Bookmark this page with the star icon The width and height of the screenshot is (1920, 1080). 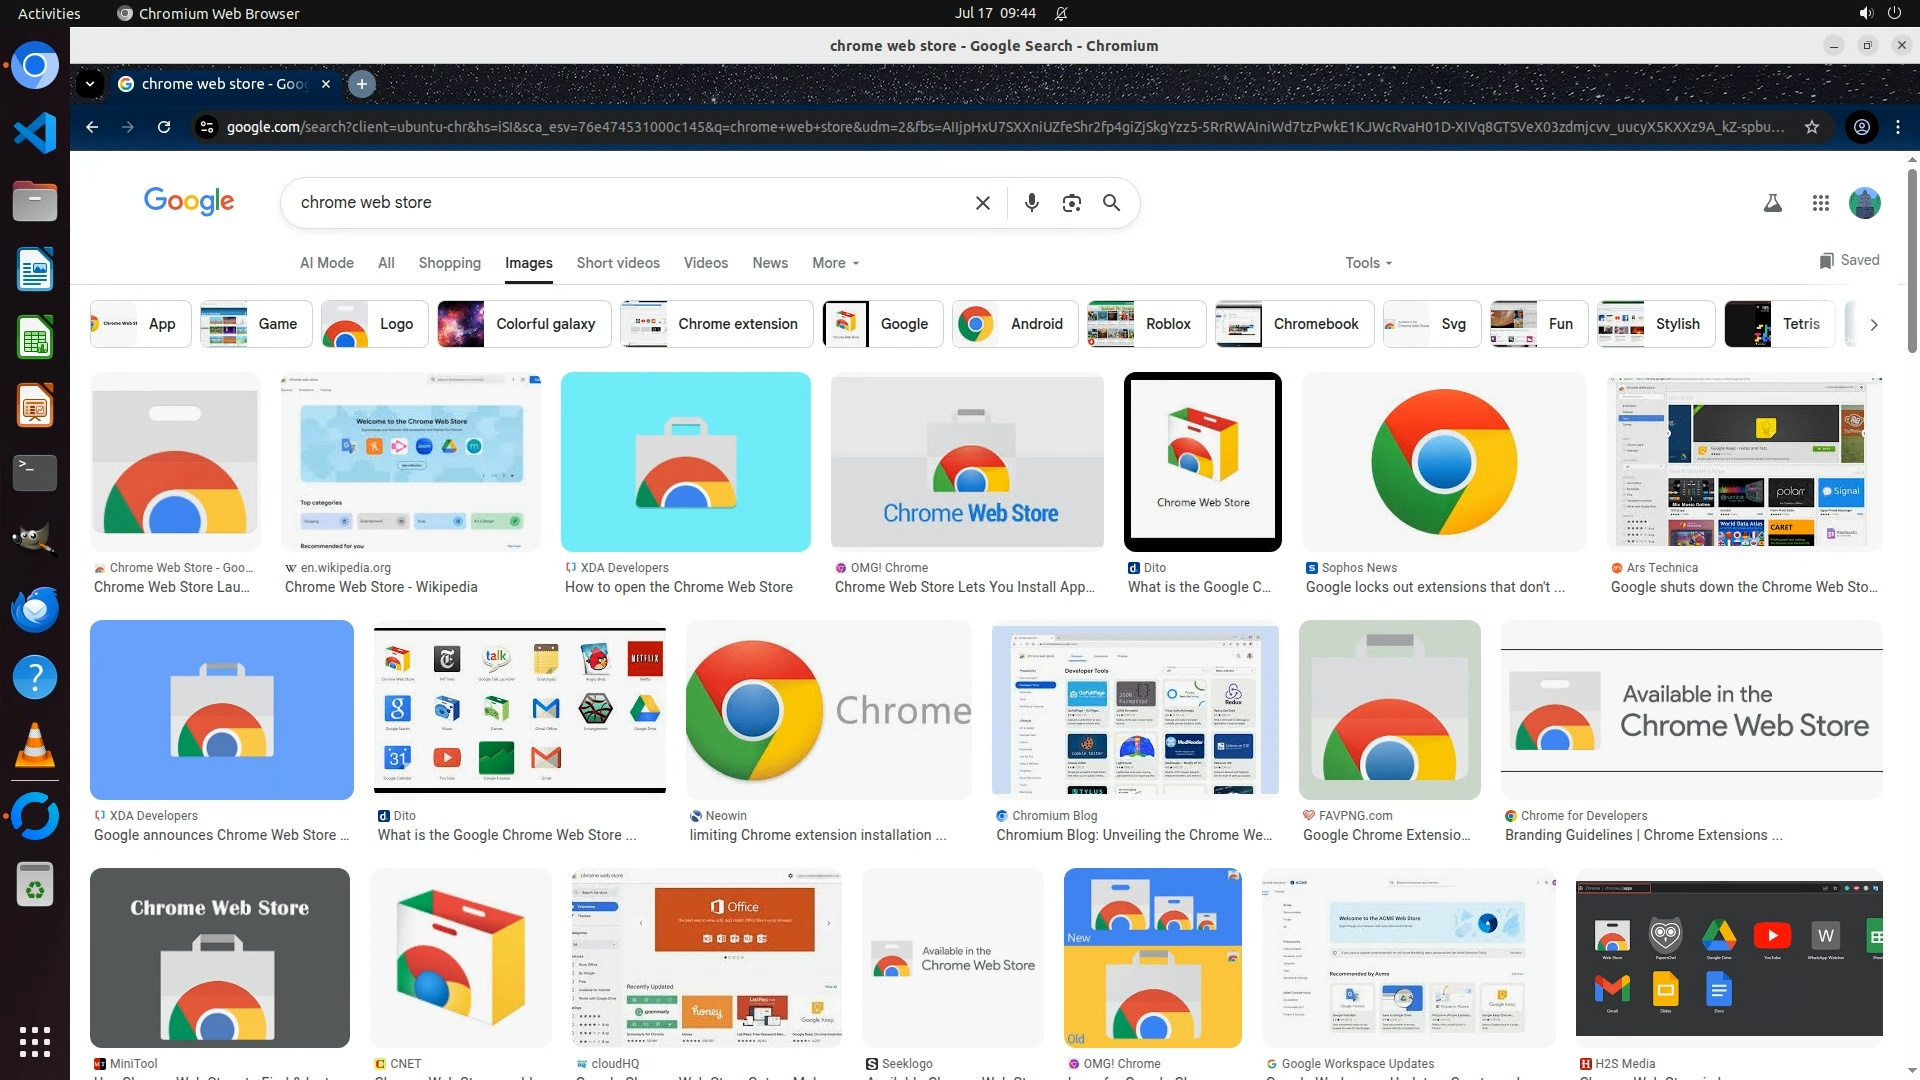(1811, 127)
